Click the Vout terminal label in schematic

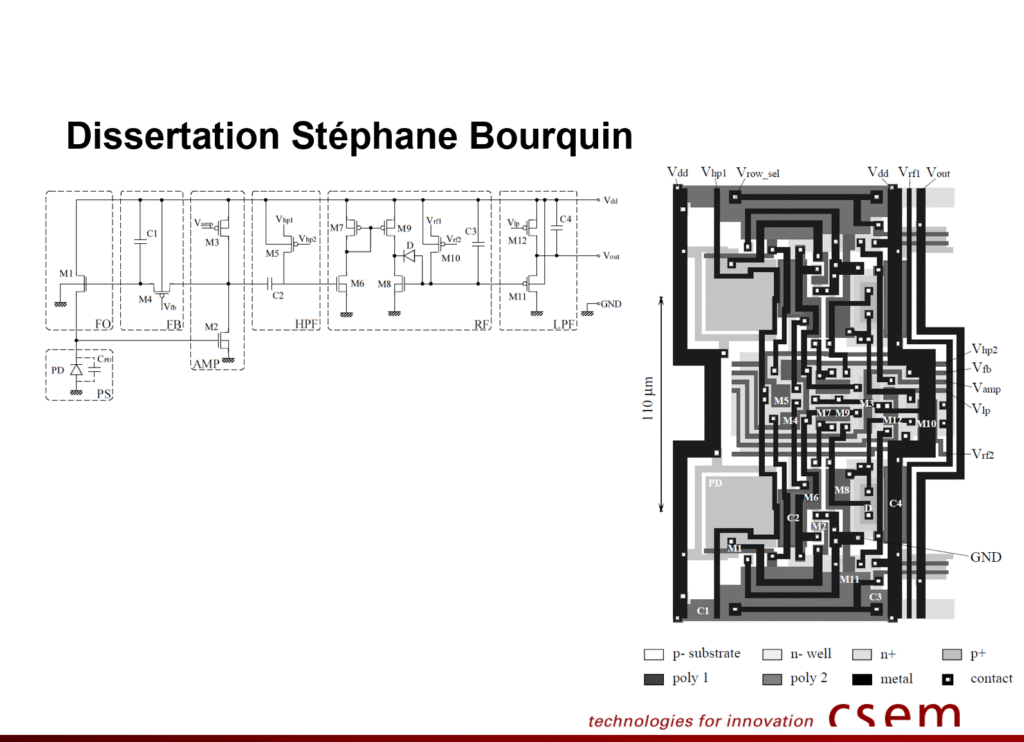[x=611, y=256]
